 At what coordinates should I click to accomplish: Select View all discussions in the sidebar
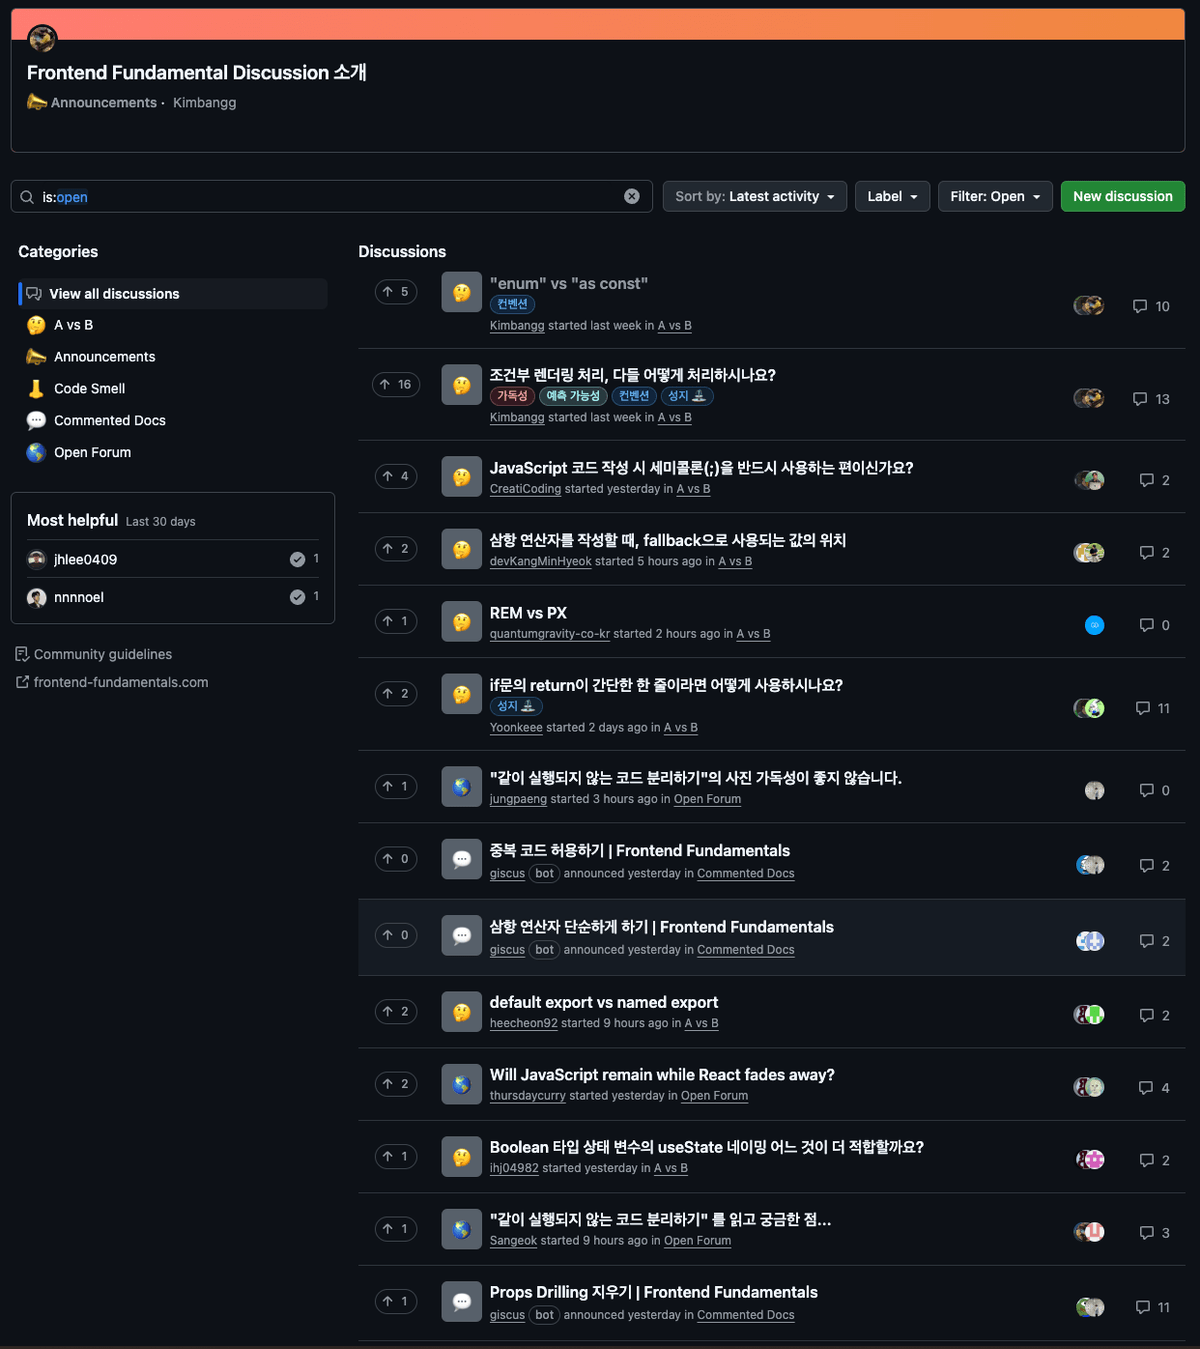115,293
